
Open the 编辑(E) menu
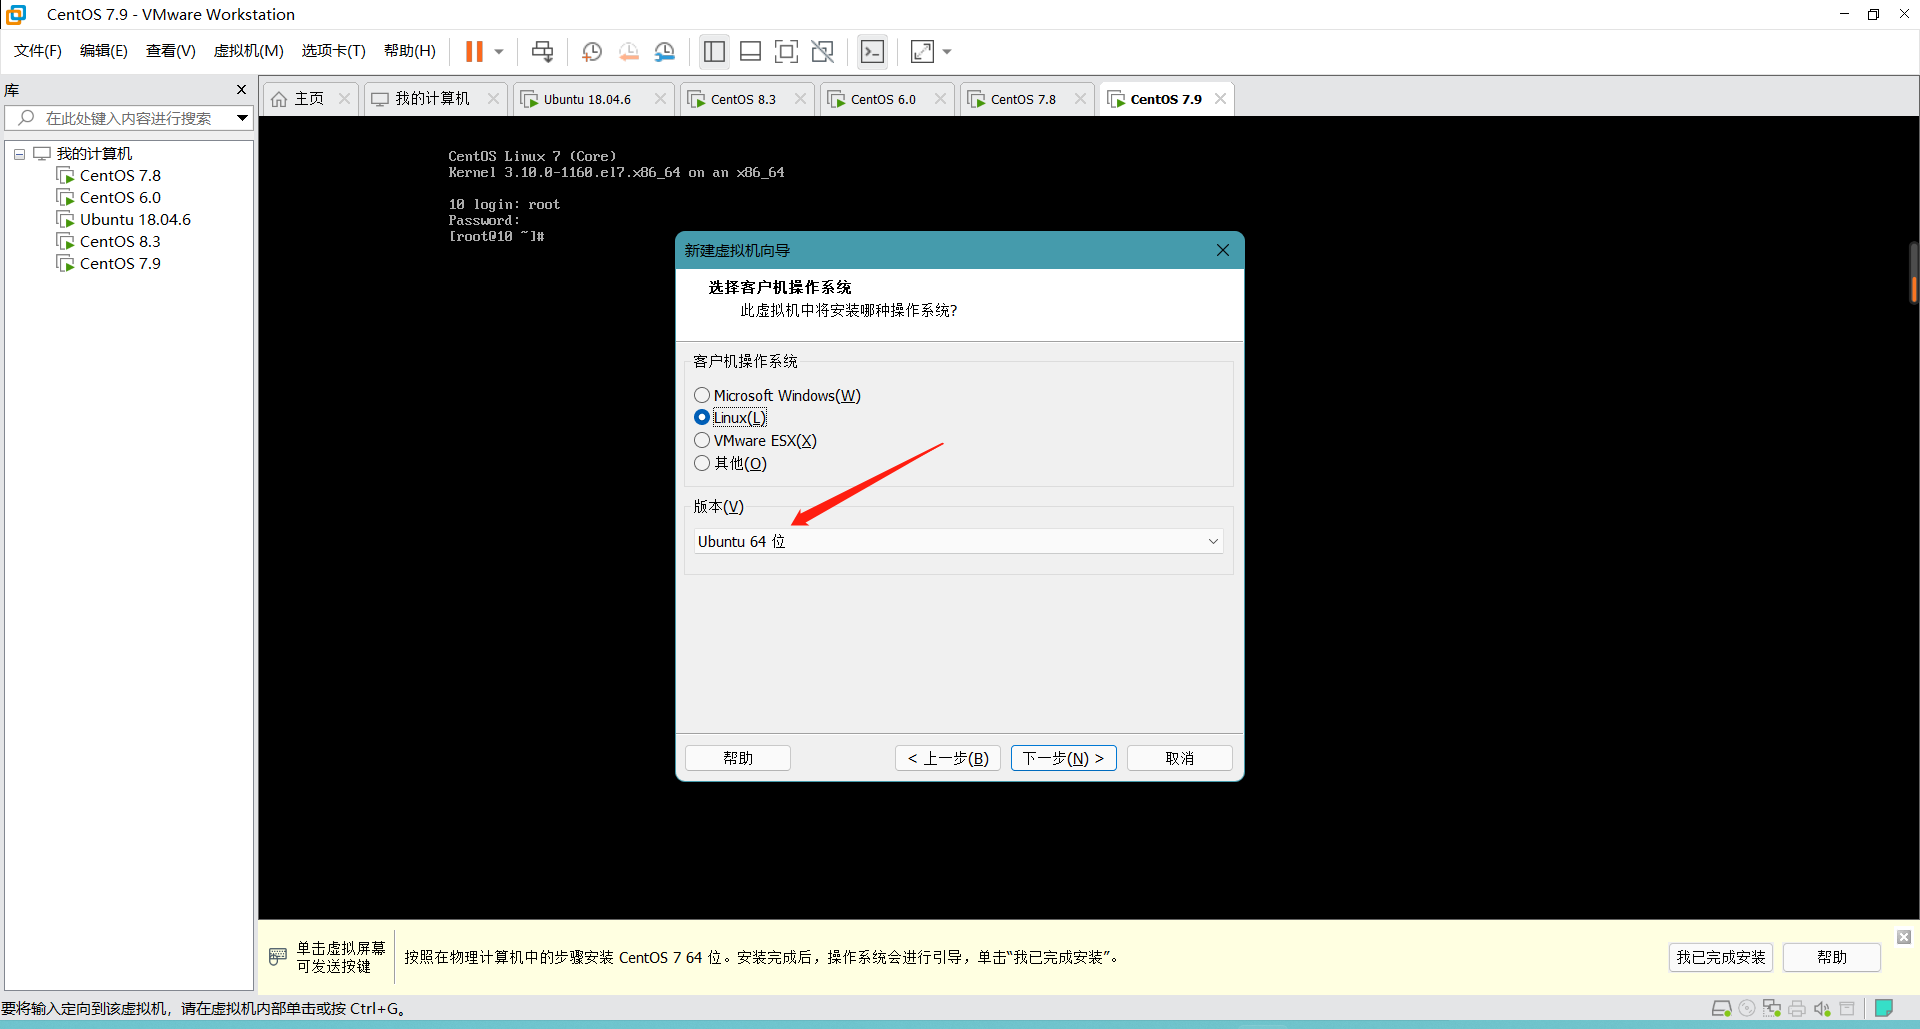[x=104, y=51]
